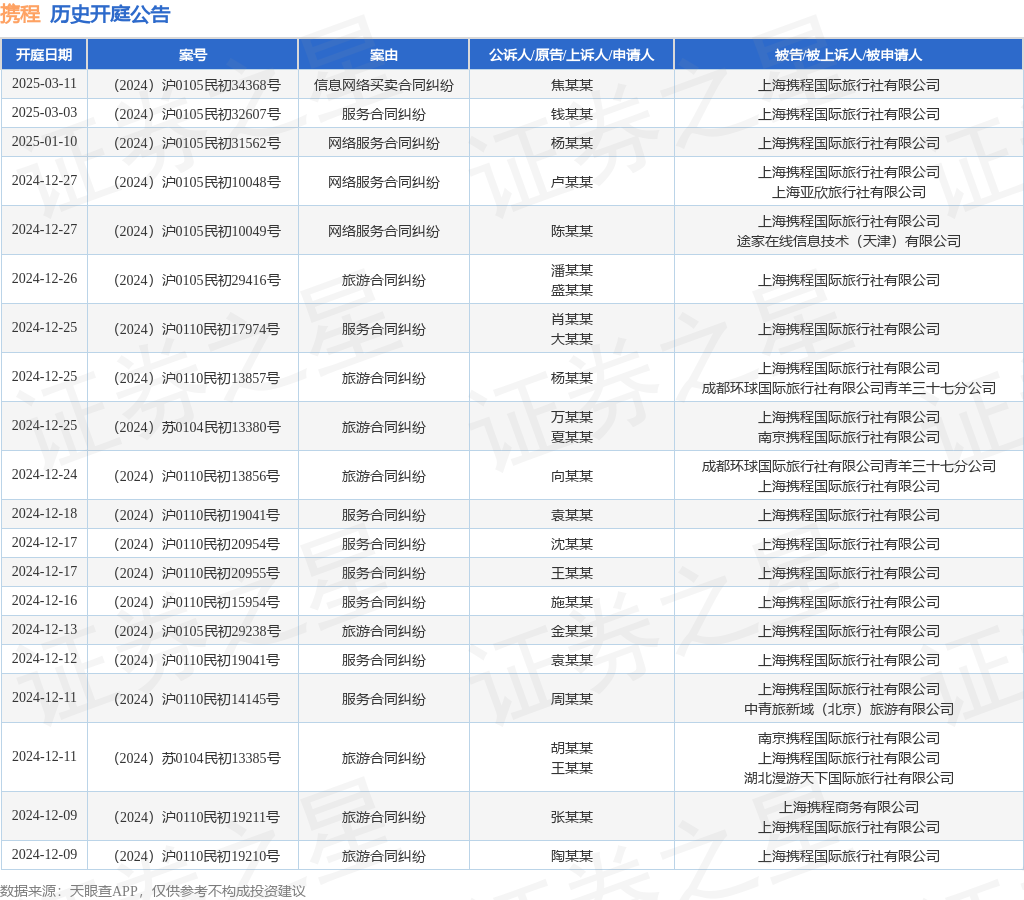Viewport: 1024px width, 900px height.
Task: Open defendant 中青旅新域（北京）旅游有限公司
Action: (x=849, y=709)
